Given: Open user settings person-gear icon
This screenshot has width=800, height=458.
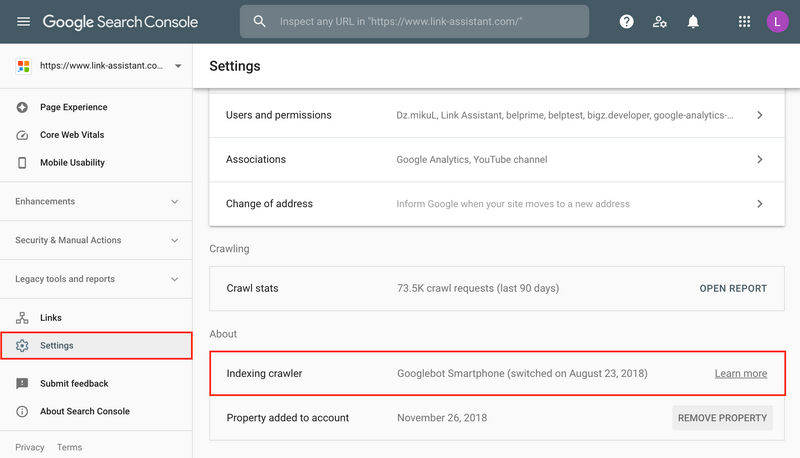Looking at the screenshot, I should (x=660, y=21).
